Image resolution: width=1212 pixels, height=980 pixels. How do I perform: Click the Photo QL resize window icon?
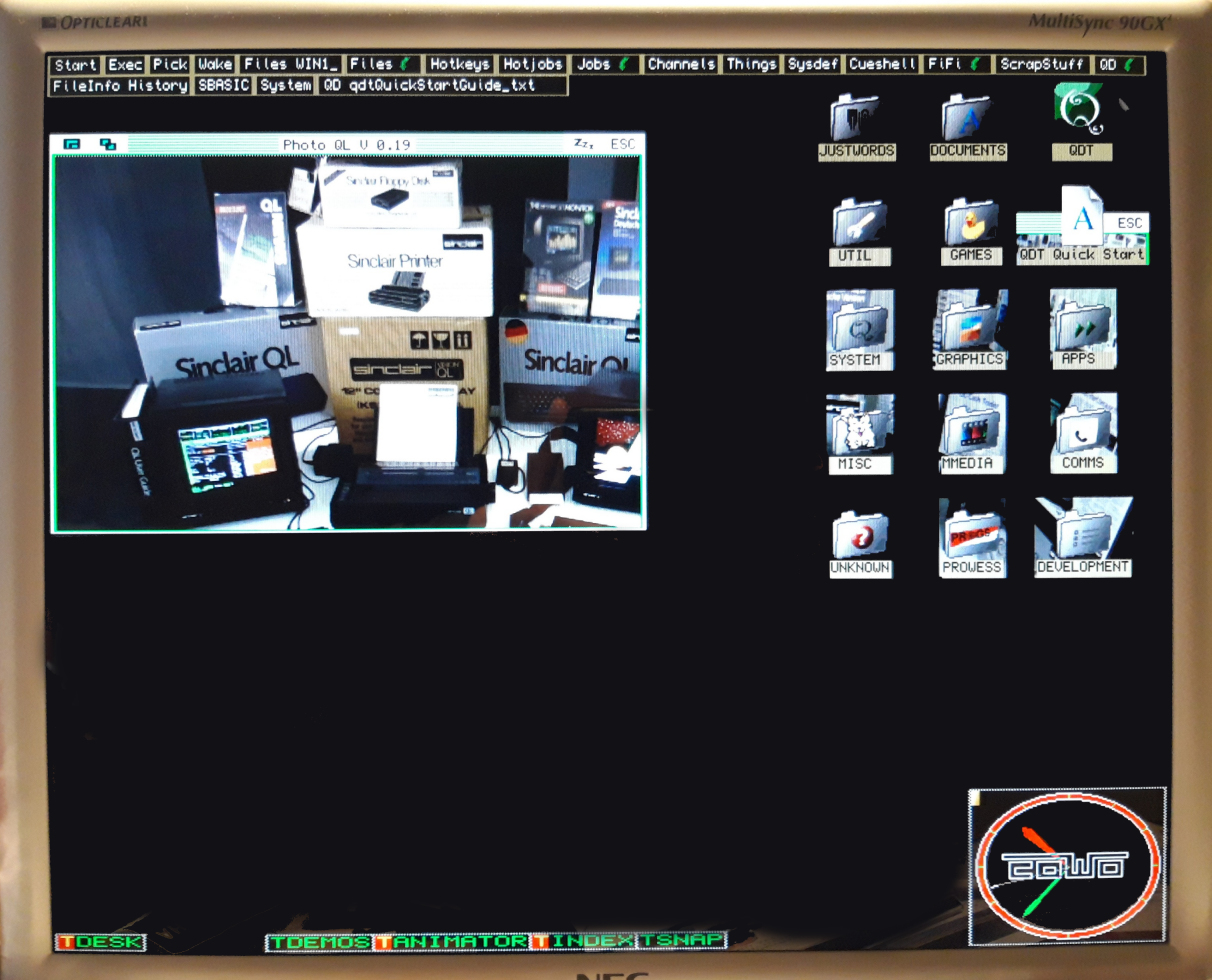107,144
